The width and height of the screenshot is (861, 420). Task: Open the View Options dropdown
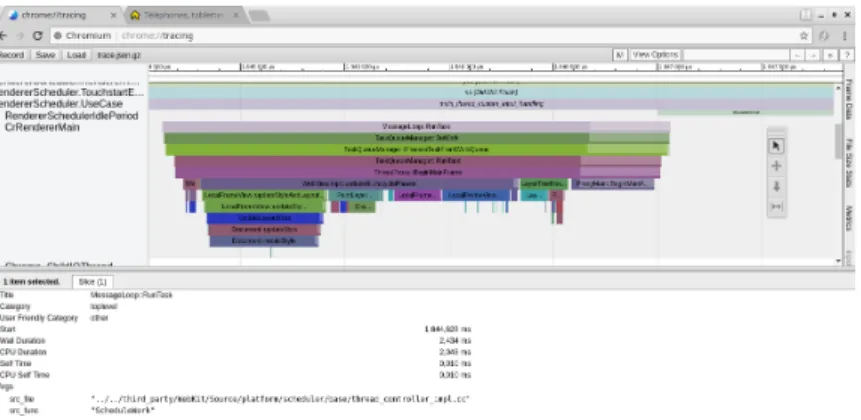655,55
